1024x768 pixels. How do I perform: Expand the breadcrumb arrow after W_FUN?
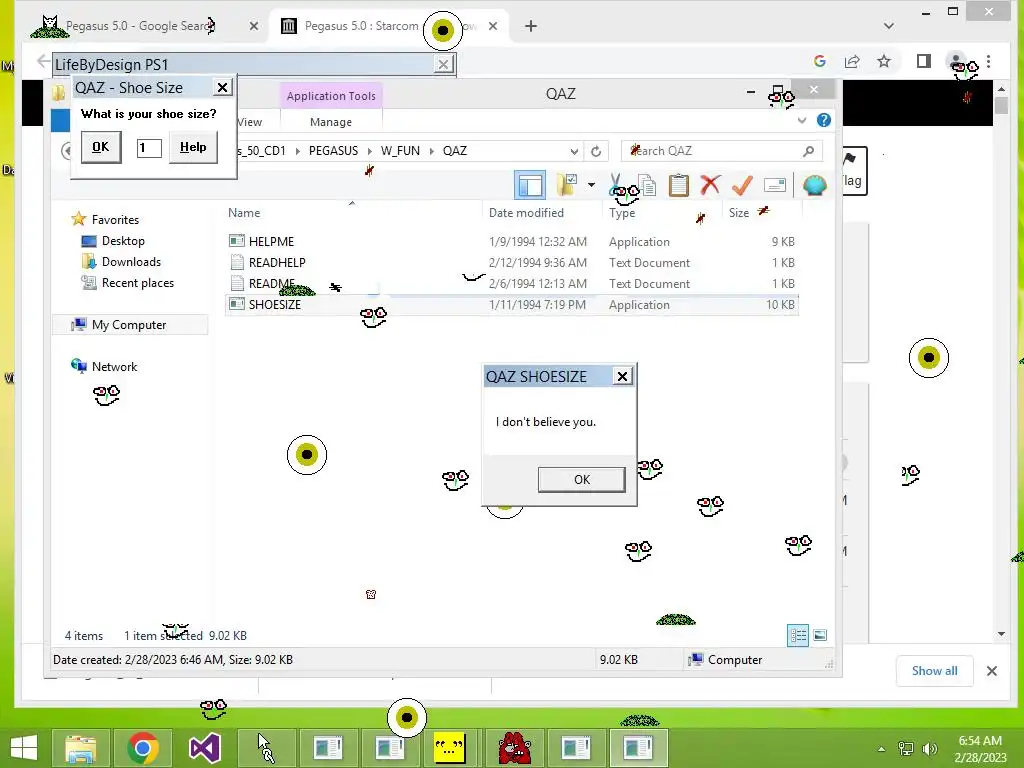[431, 151]
